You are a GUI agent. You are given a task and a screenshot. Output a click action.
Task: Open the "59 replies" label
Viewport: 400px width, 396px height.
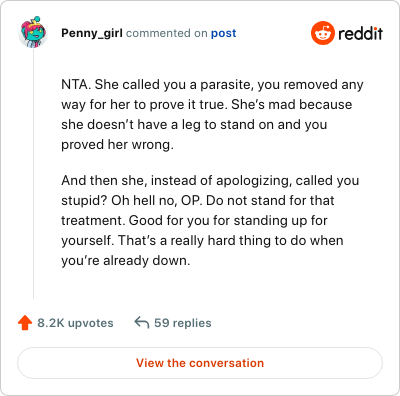point(183,323)
